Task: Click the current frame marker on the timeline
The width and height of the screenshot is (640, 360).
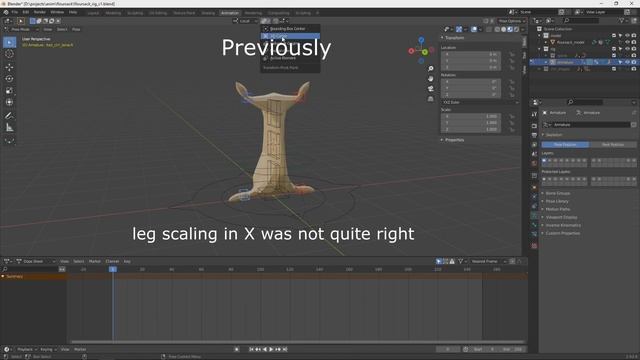Action: click(x=113, y=269)
